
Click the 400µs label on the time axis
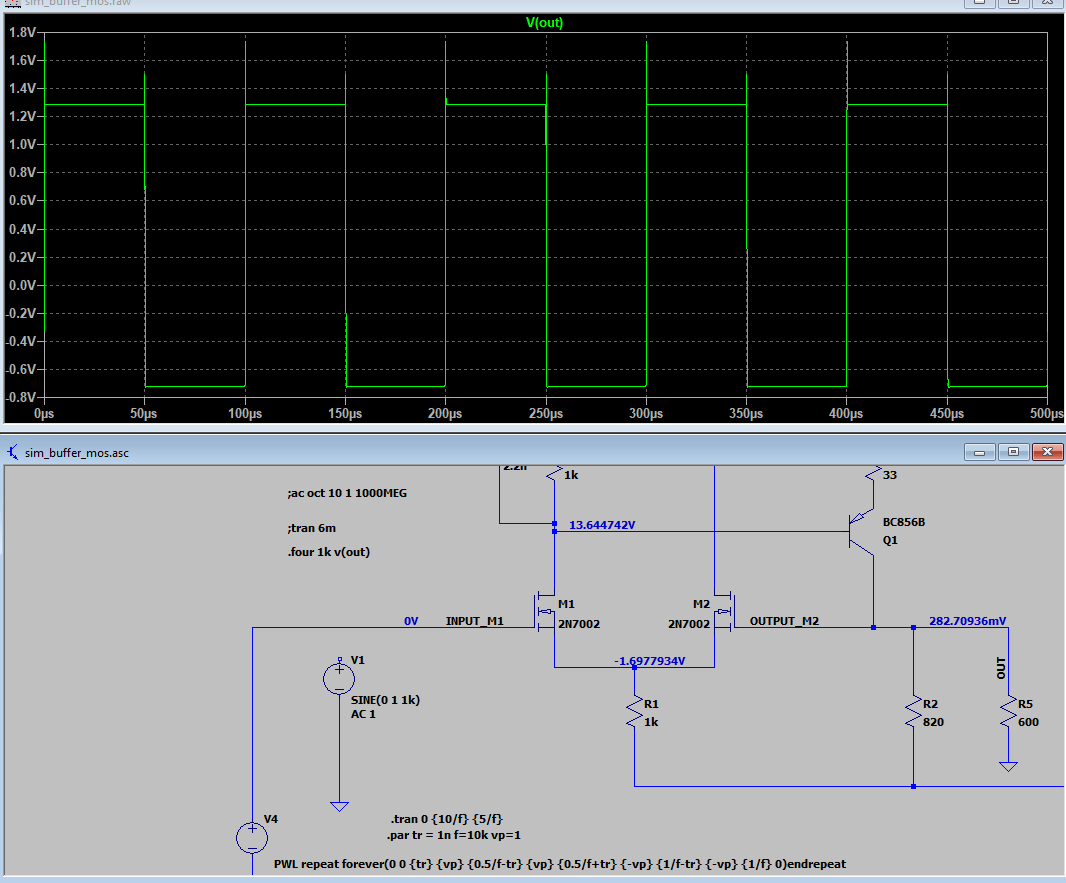tap(846, 413)
